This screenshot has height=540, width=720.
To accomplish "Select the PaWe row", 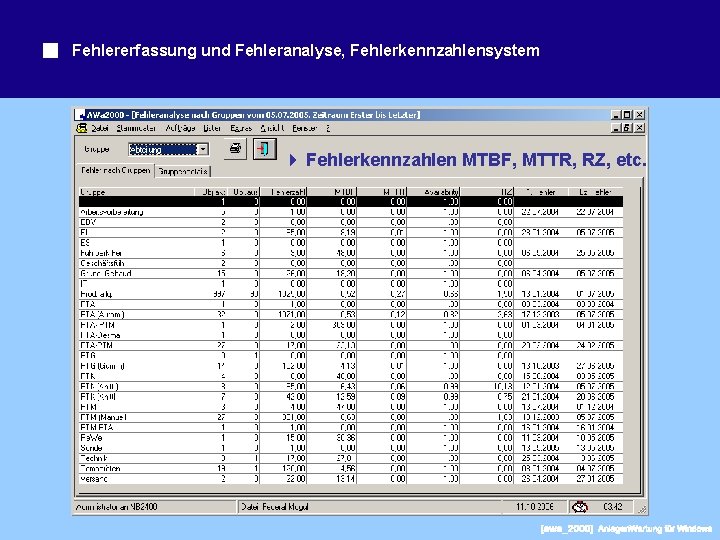I will (x=351, y=438).
